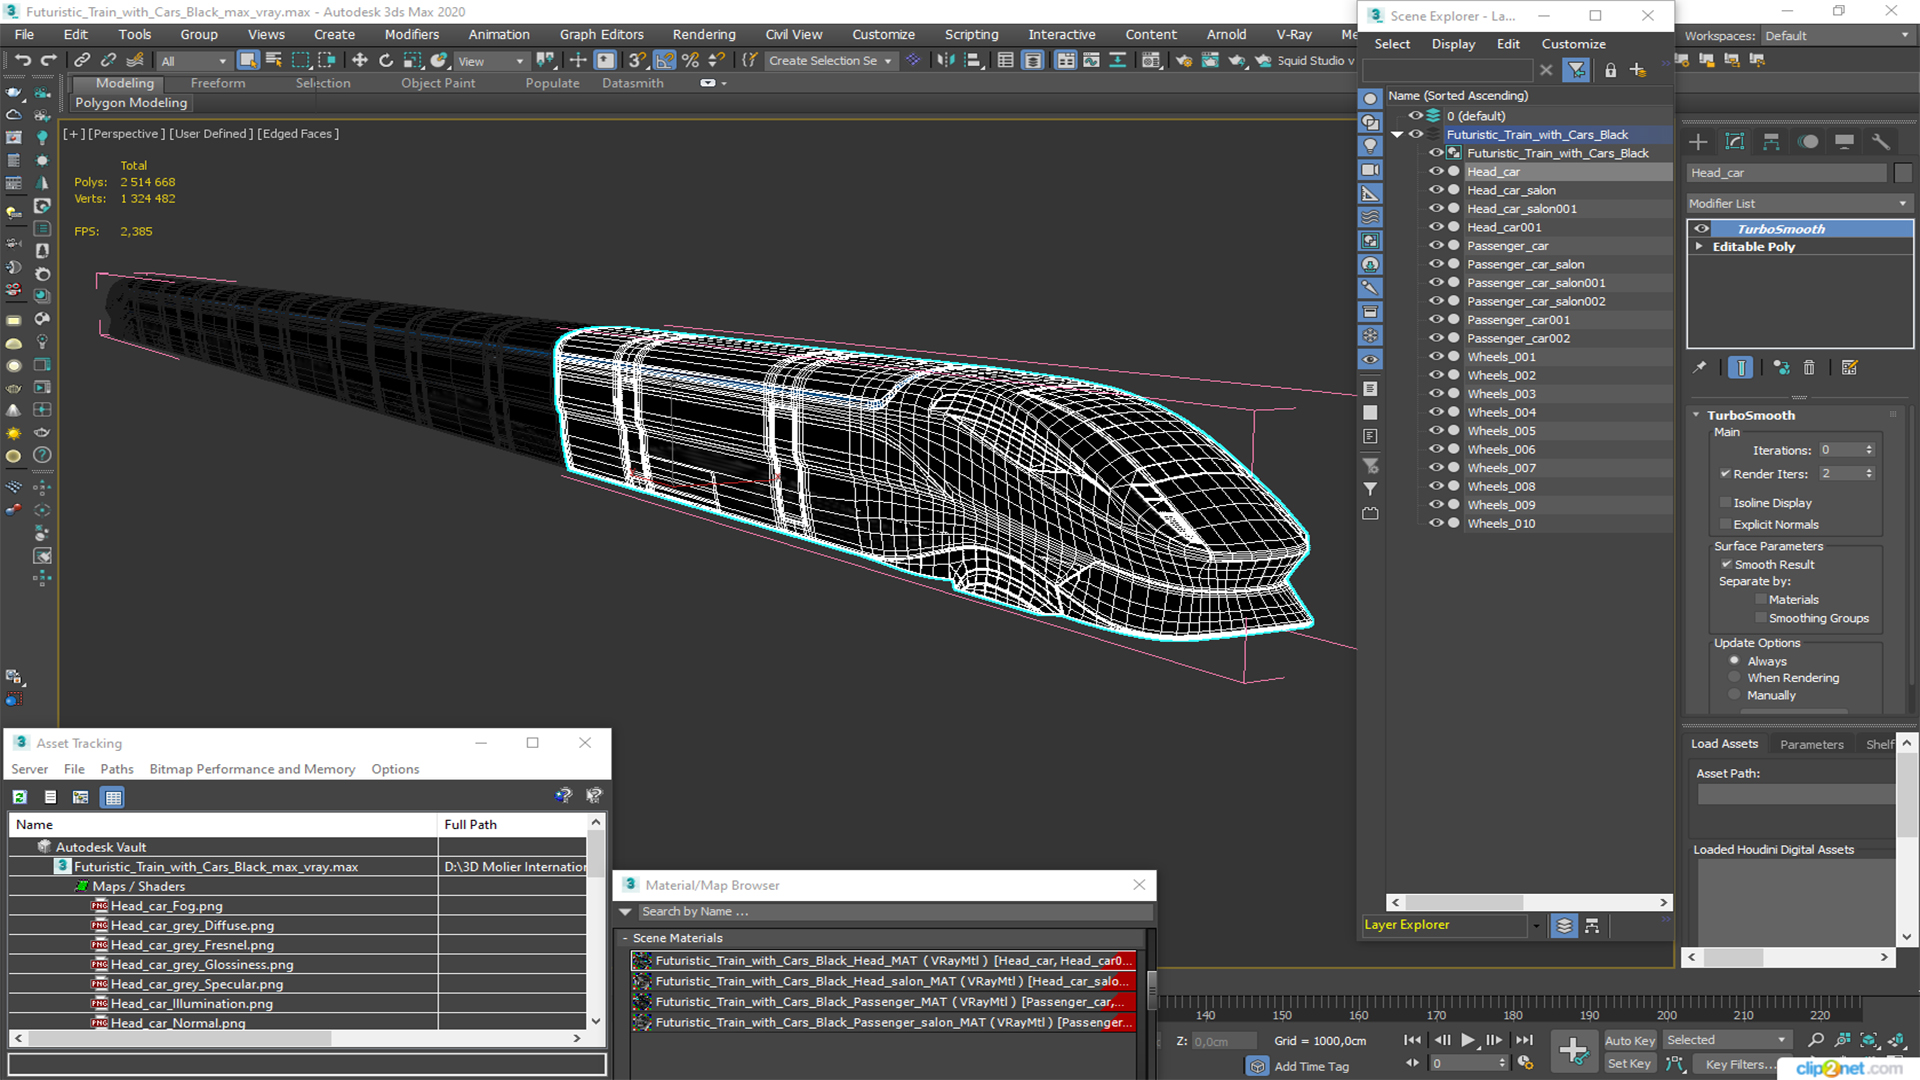Image resolution: width=1920 pixels, height=1080 pixels.
Task: Open the Create panel plus tab
Action: tap(1698, 142)
